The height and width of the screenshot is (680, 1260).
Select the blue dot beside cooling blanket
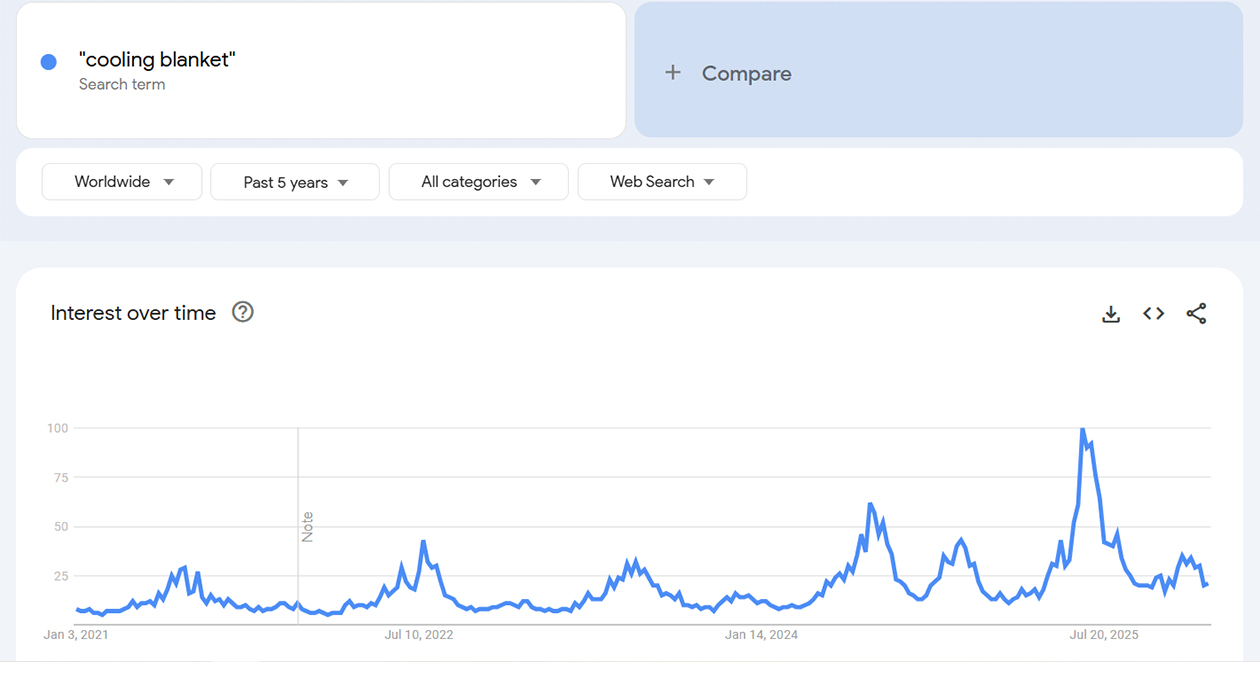(x=48, y=61)
